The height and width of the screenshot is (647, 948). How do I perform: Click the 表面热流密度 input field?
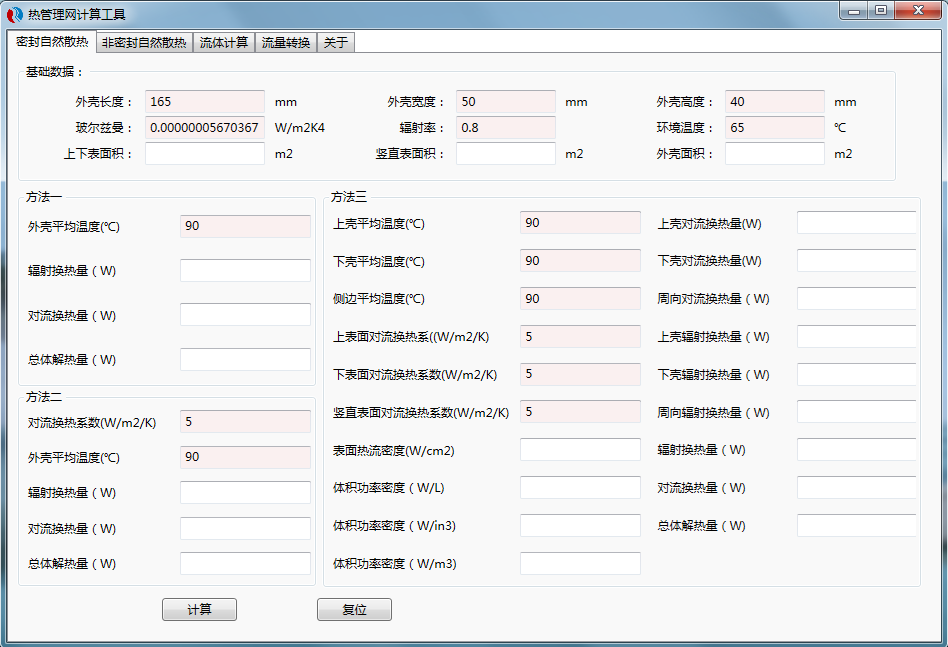click(x=579, y=448)
